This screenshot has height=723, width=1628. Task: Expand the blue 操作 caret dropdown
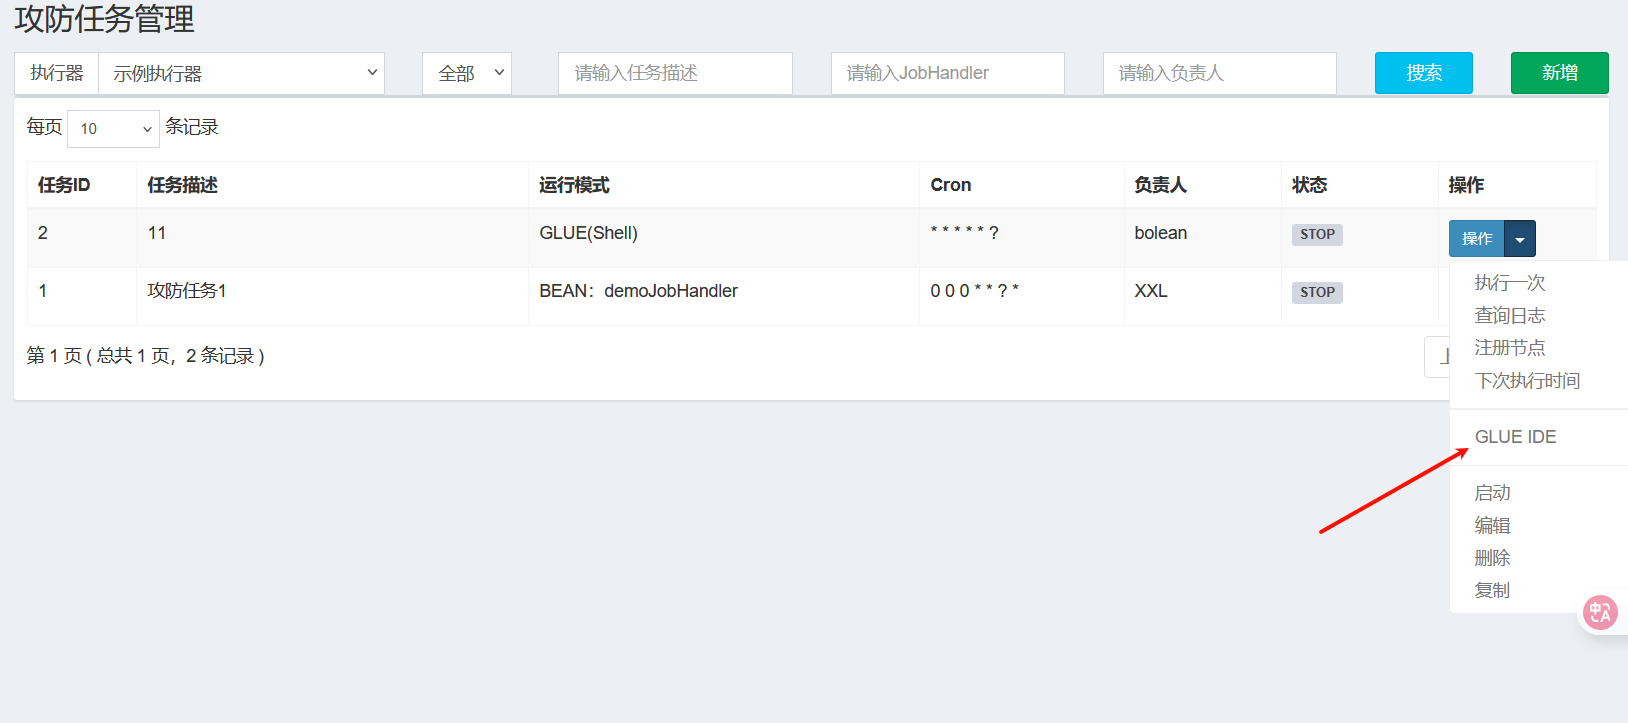coord(1520,239)
